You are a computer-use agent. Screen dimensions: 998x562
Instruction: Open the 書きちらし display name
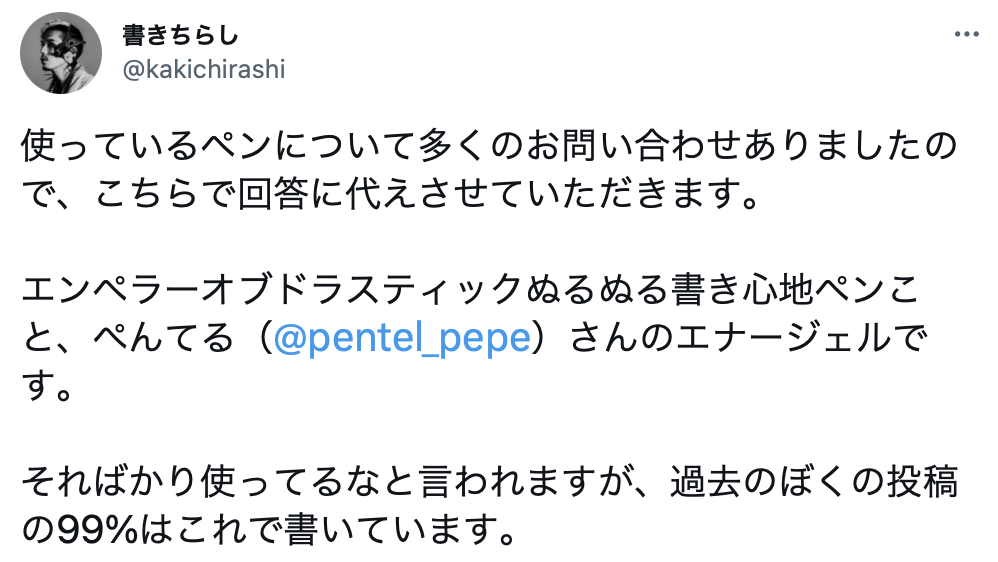(180, 35)
